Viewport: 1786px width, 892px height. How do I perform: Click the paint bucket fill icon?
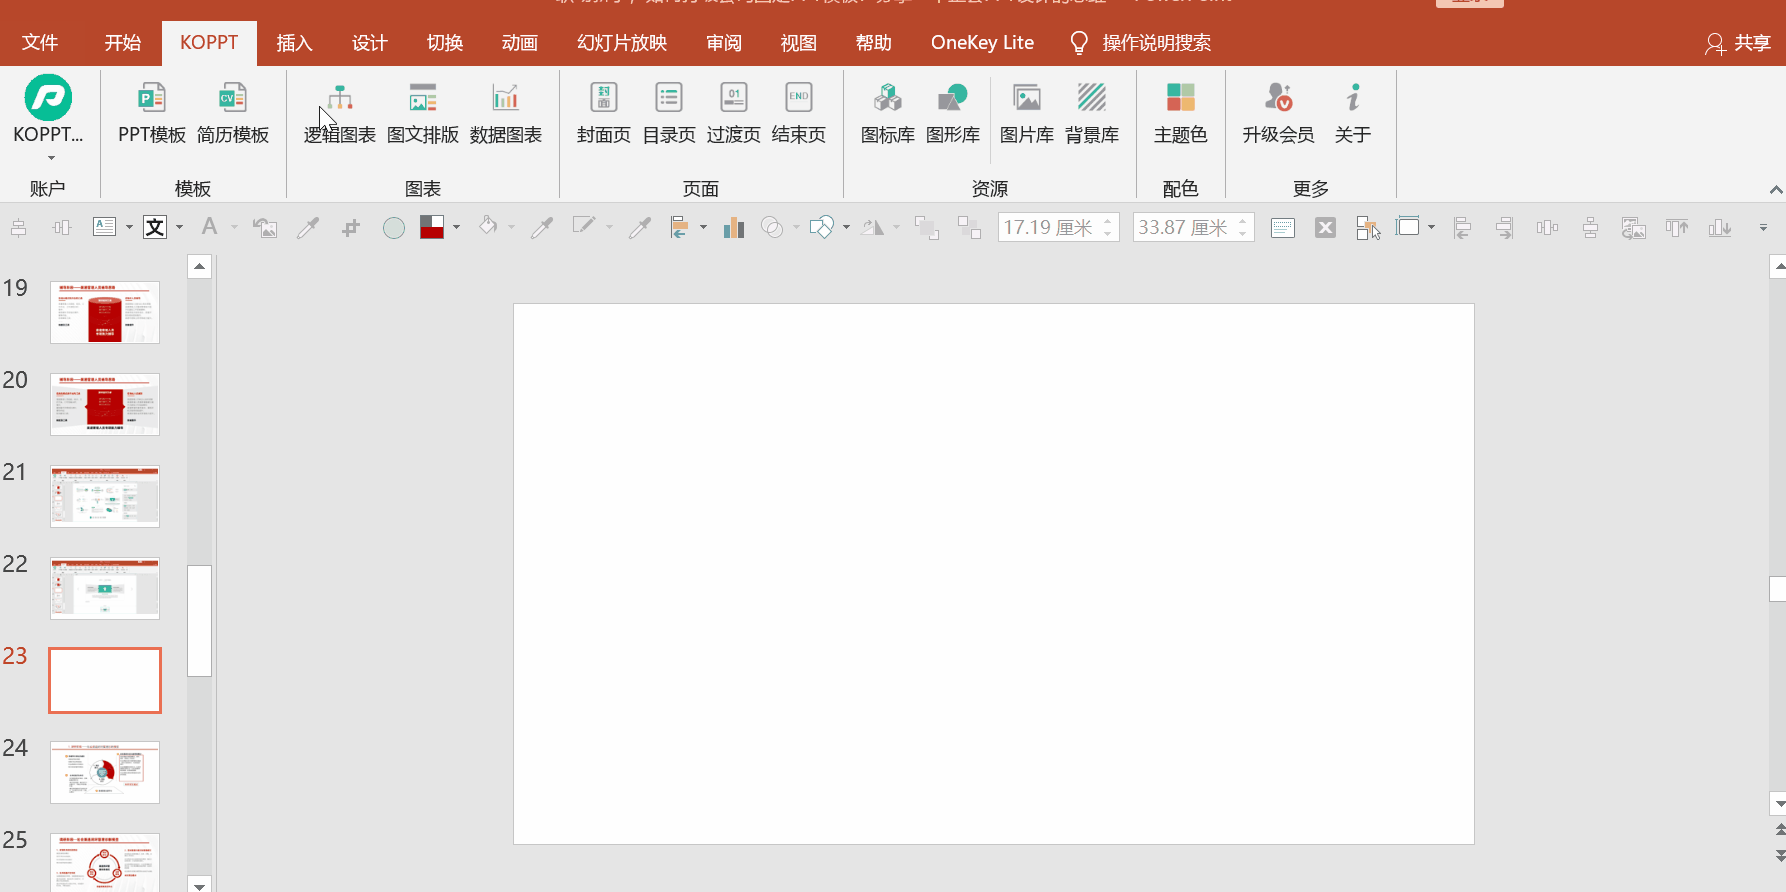pyautogui.click(x=488, y=226)
